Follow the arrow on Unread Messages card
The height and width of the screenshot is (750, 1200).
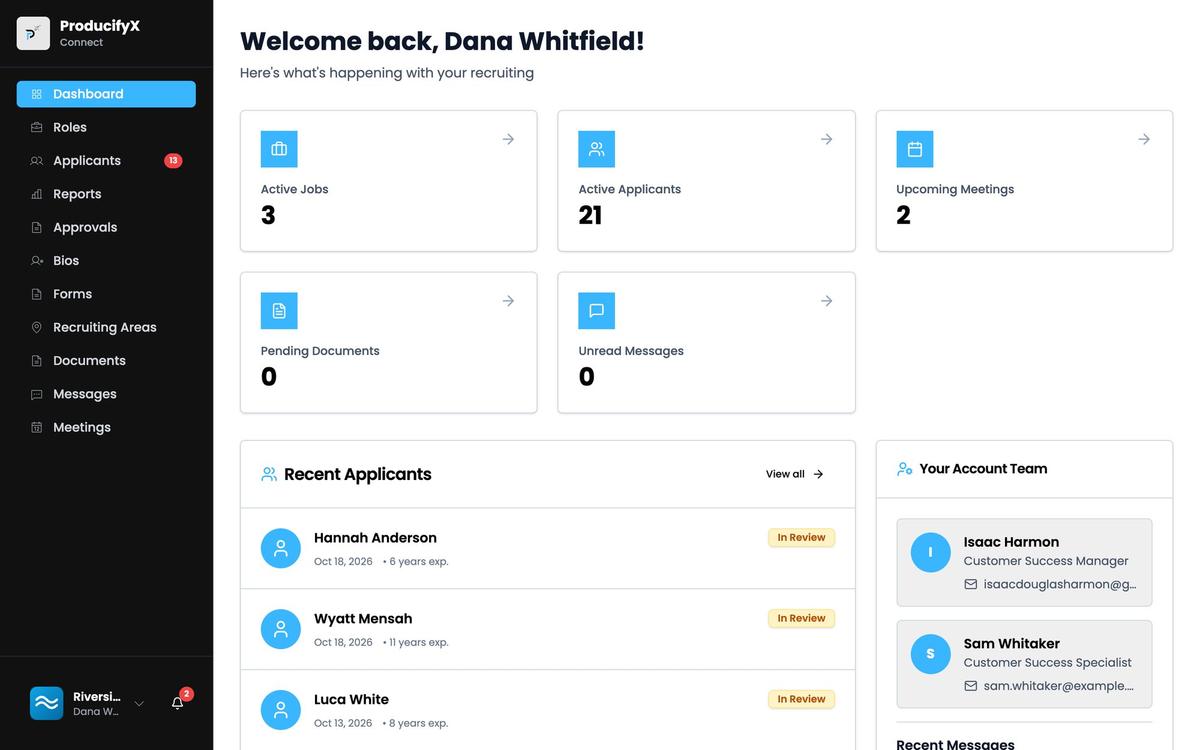pos(826,301)
